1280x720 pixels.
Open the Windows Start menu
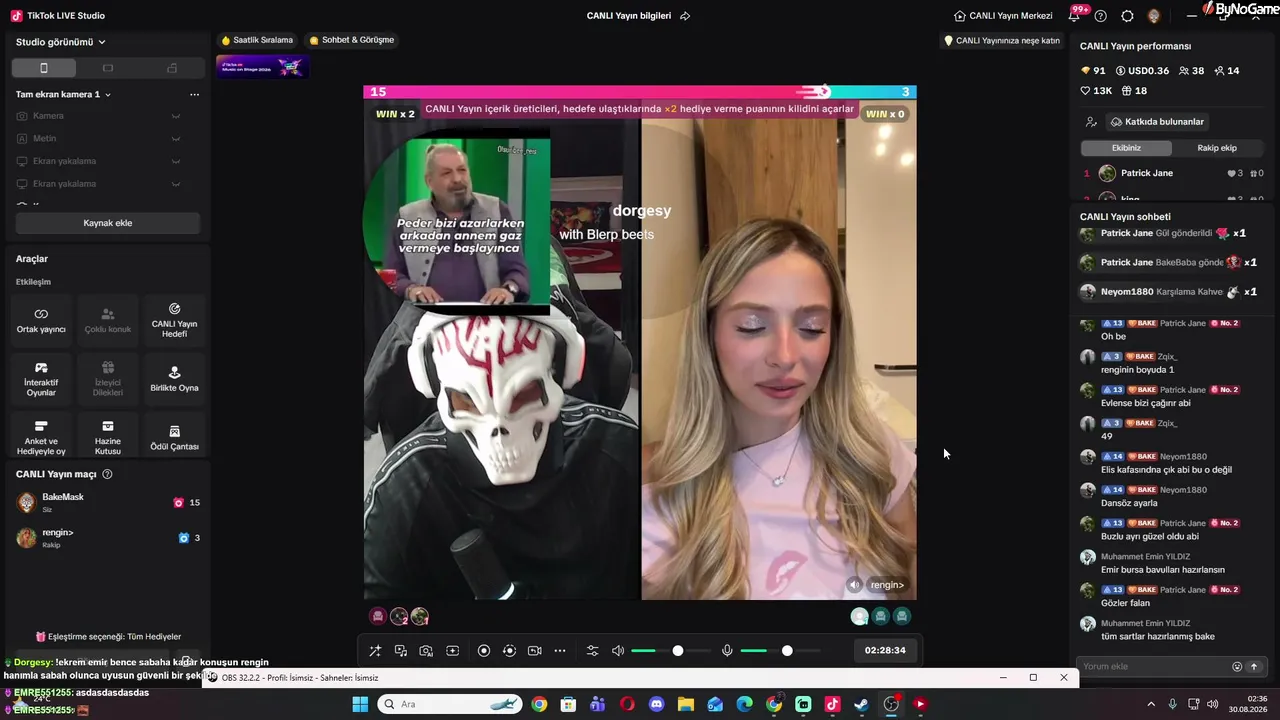[x=360, y=704]
